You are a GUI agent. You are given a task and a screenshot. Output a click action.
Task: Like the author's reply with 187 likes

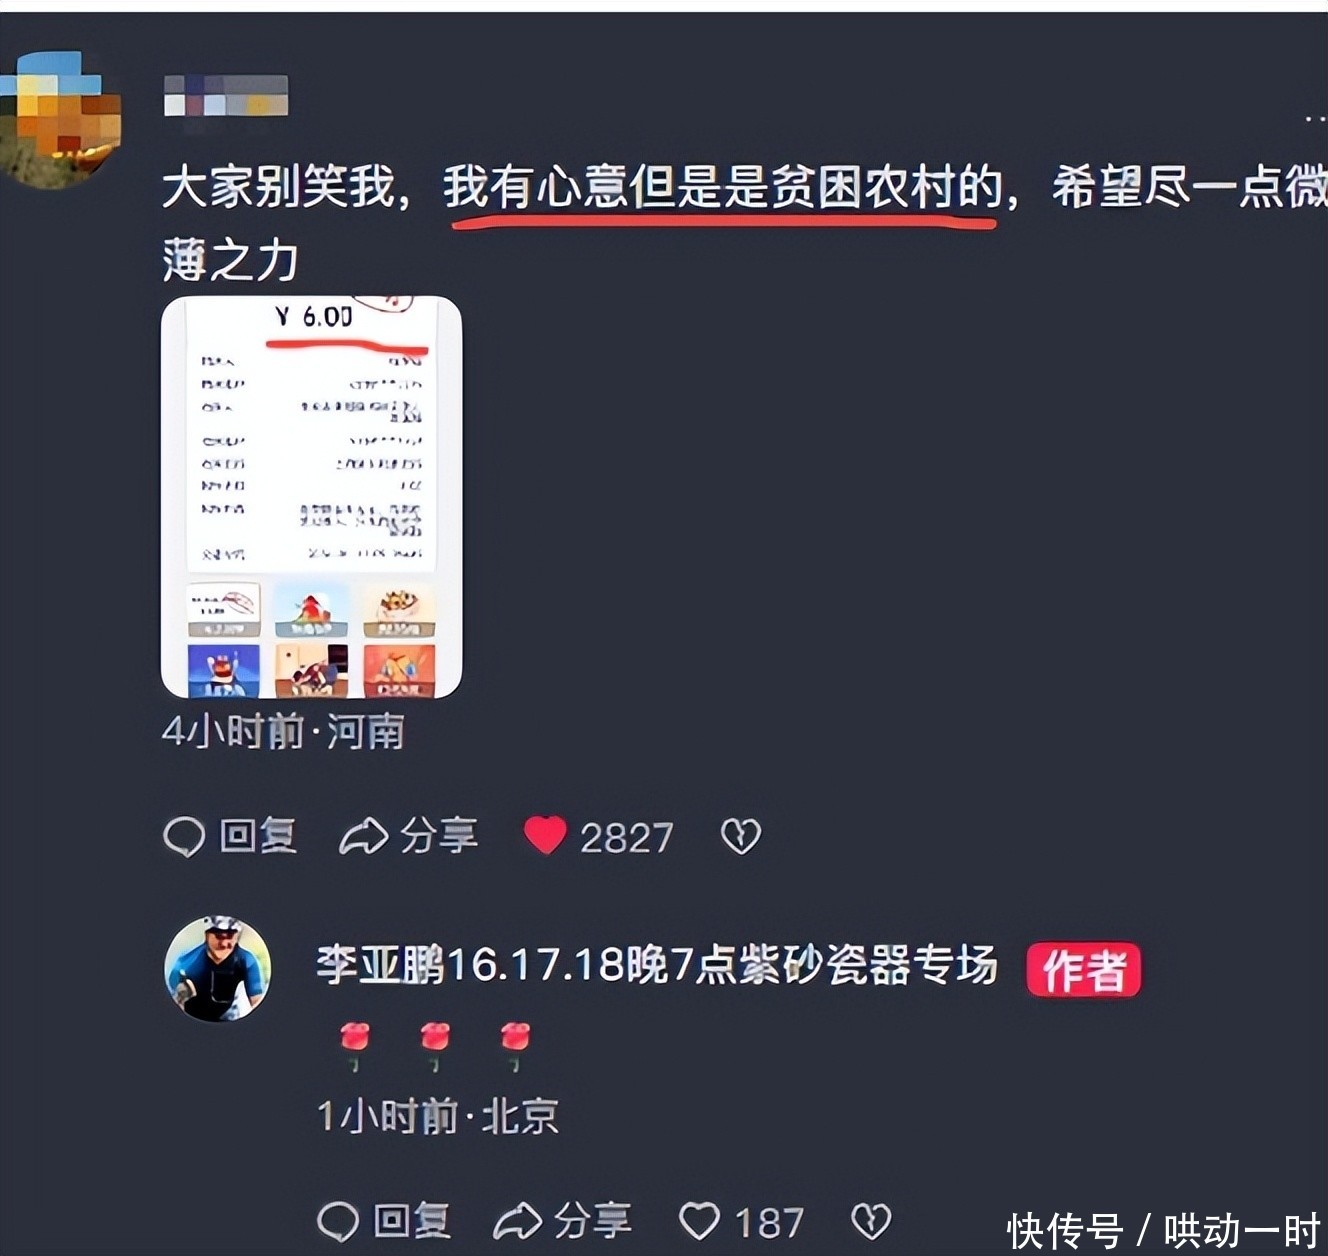coord(699,1221)
